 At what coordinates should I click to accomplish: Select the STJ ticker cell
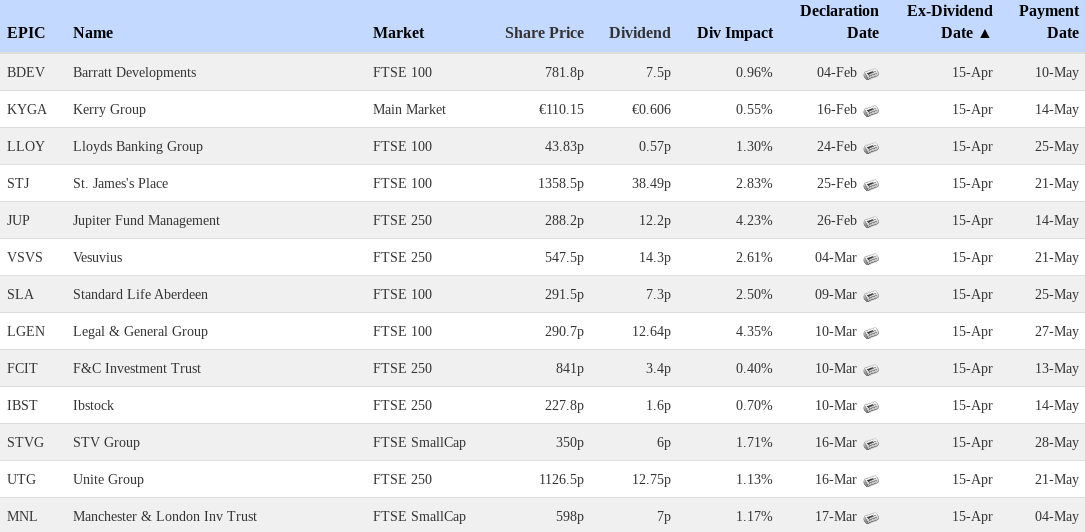18,183
